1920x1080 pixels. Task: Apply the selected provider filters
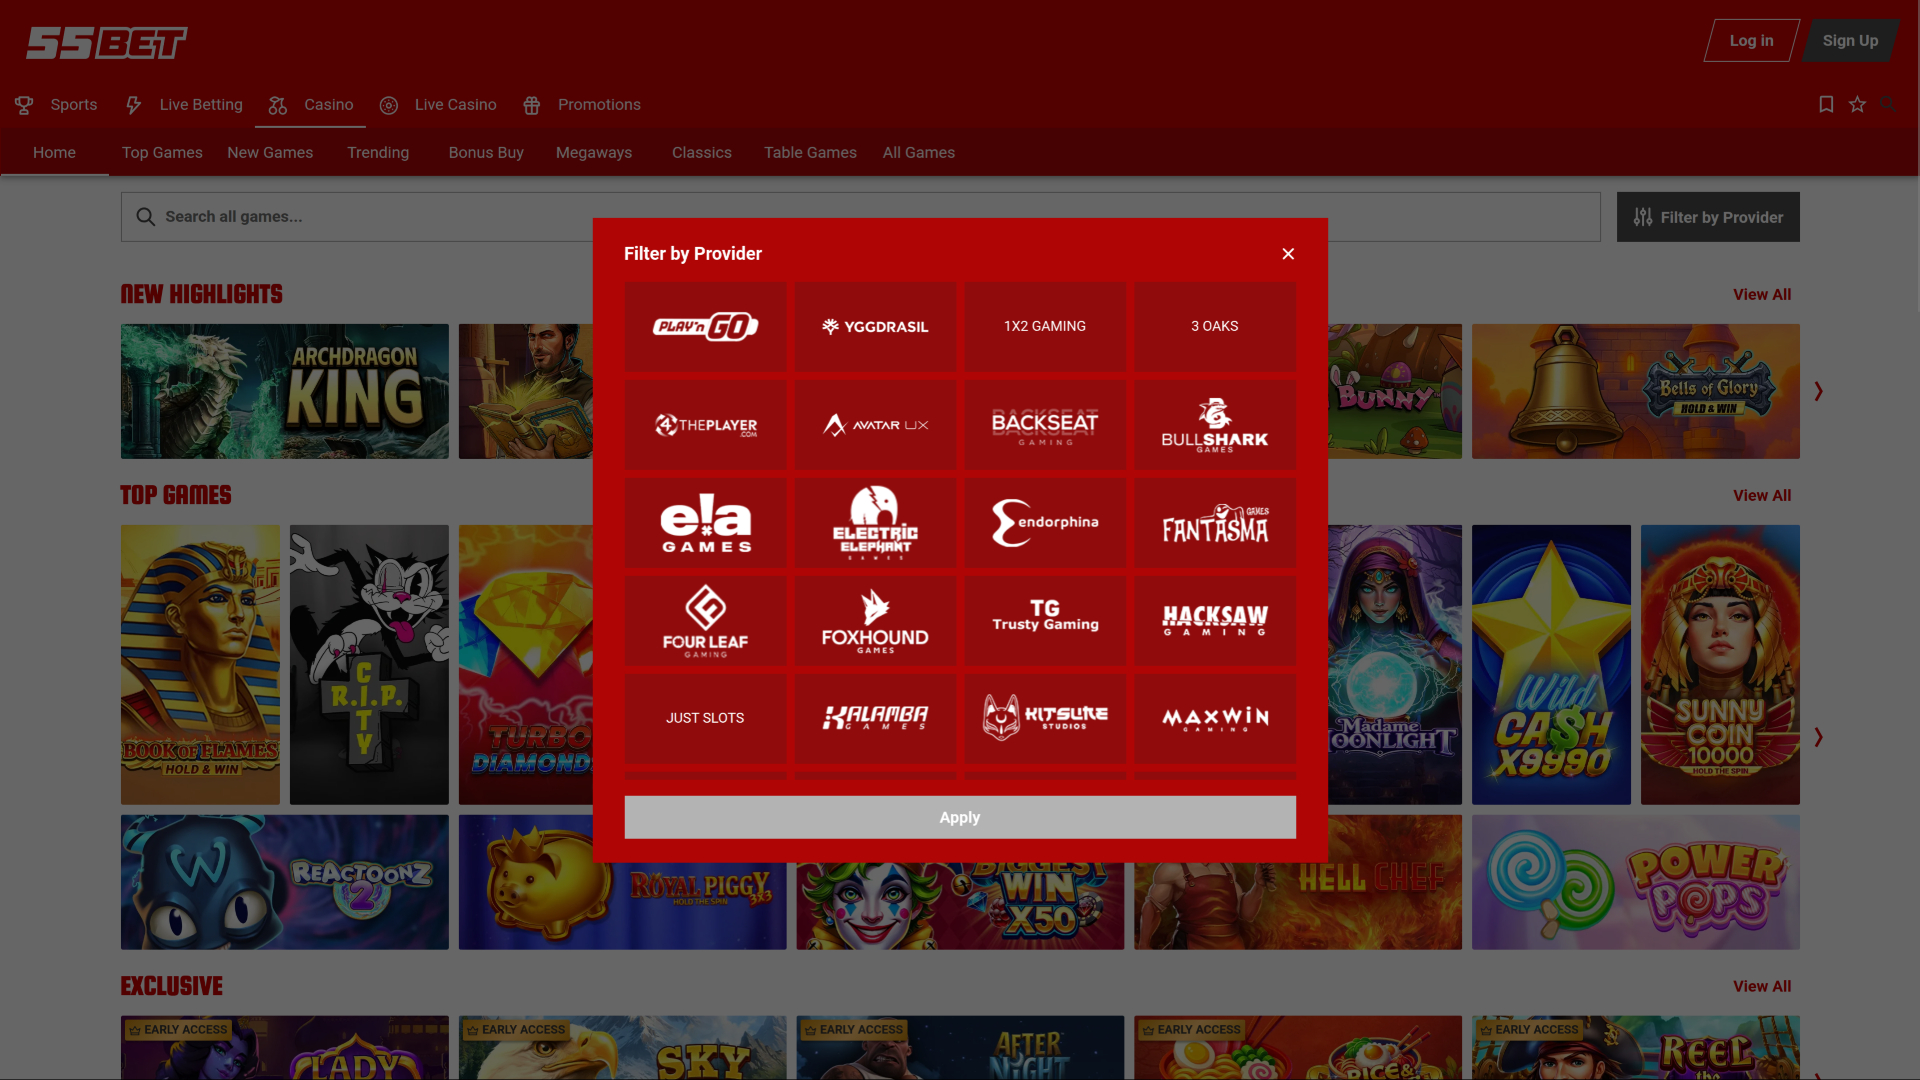pyautogui.click(x=960, y=817)
